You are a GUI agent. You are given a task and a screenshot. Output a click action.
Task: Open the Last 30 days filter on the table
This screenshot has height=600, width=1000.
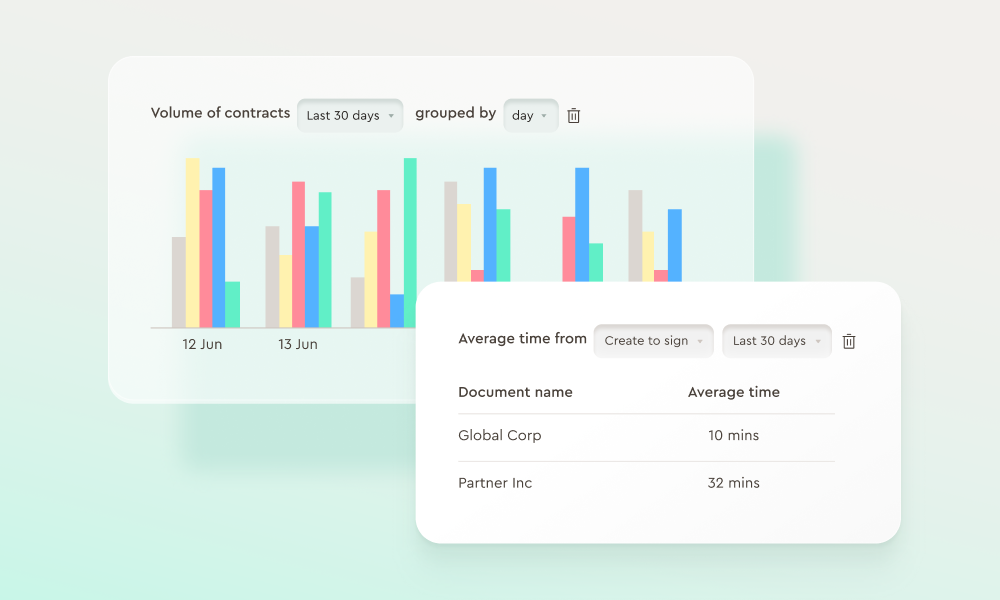[x=776, y=341]
